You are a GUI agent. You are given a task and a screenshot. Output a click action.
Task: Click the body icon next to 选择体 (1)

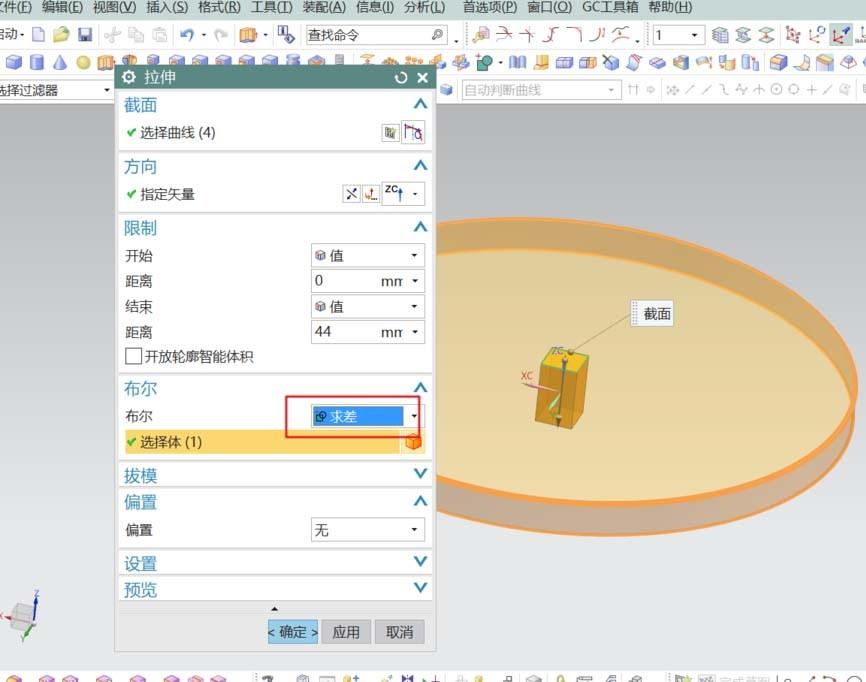point(414,439)
